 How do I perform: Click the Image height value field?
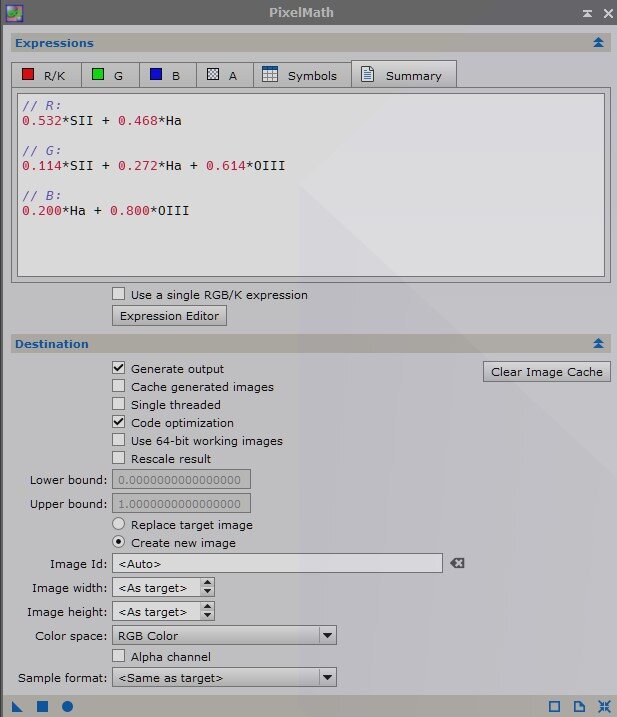(x=156, y=611)
